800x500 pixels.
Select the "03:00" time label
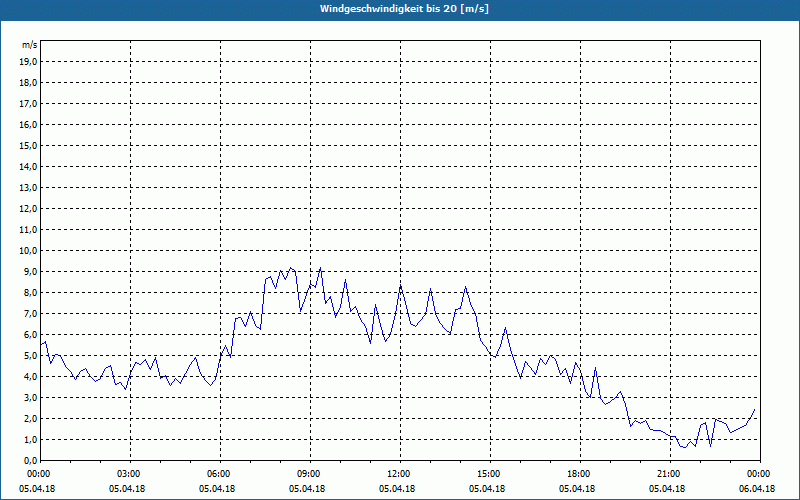(127, 474)
